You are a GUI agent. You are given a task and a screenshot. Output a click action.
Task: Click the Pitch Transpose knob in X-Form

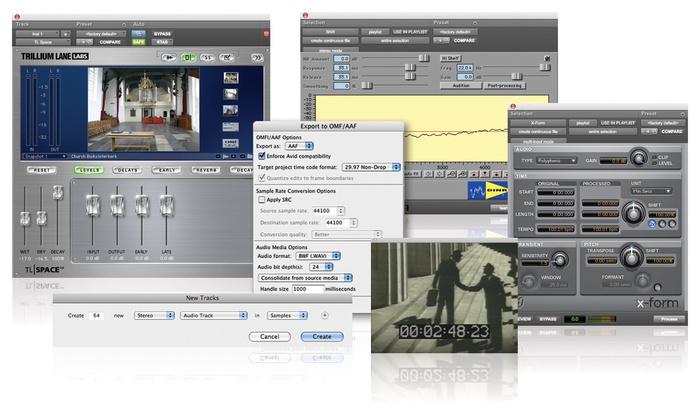[631, 257]
